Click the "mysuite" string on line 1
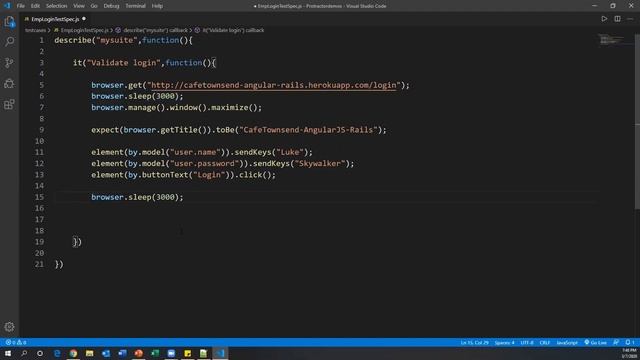 pos(116,40)
